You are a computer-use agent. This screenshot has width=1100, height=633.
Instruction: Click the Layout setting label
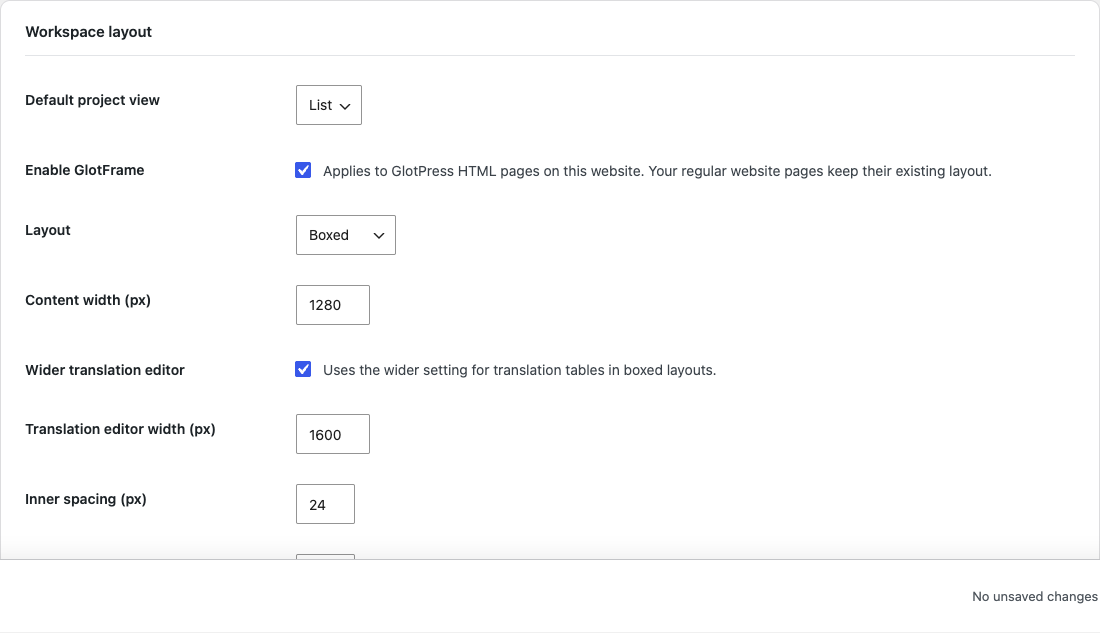click(48, 230)
